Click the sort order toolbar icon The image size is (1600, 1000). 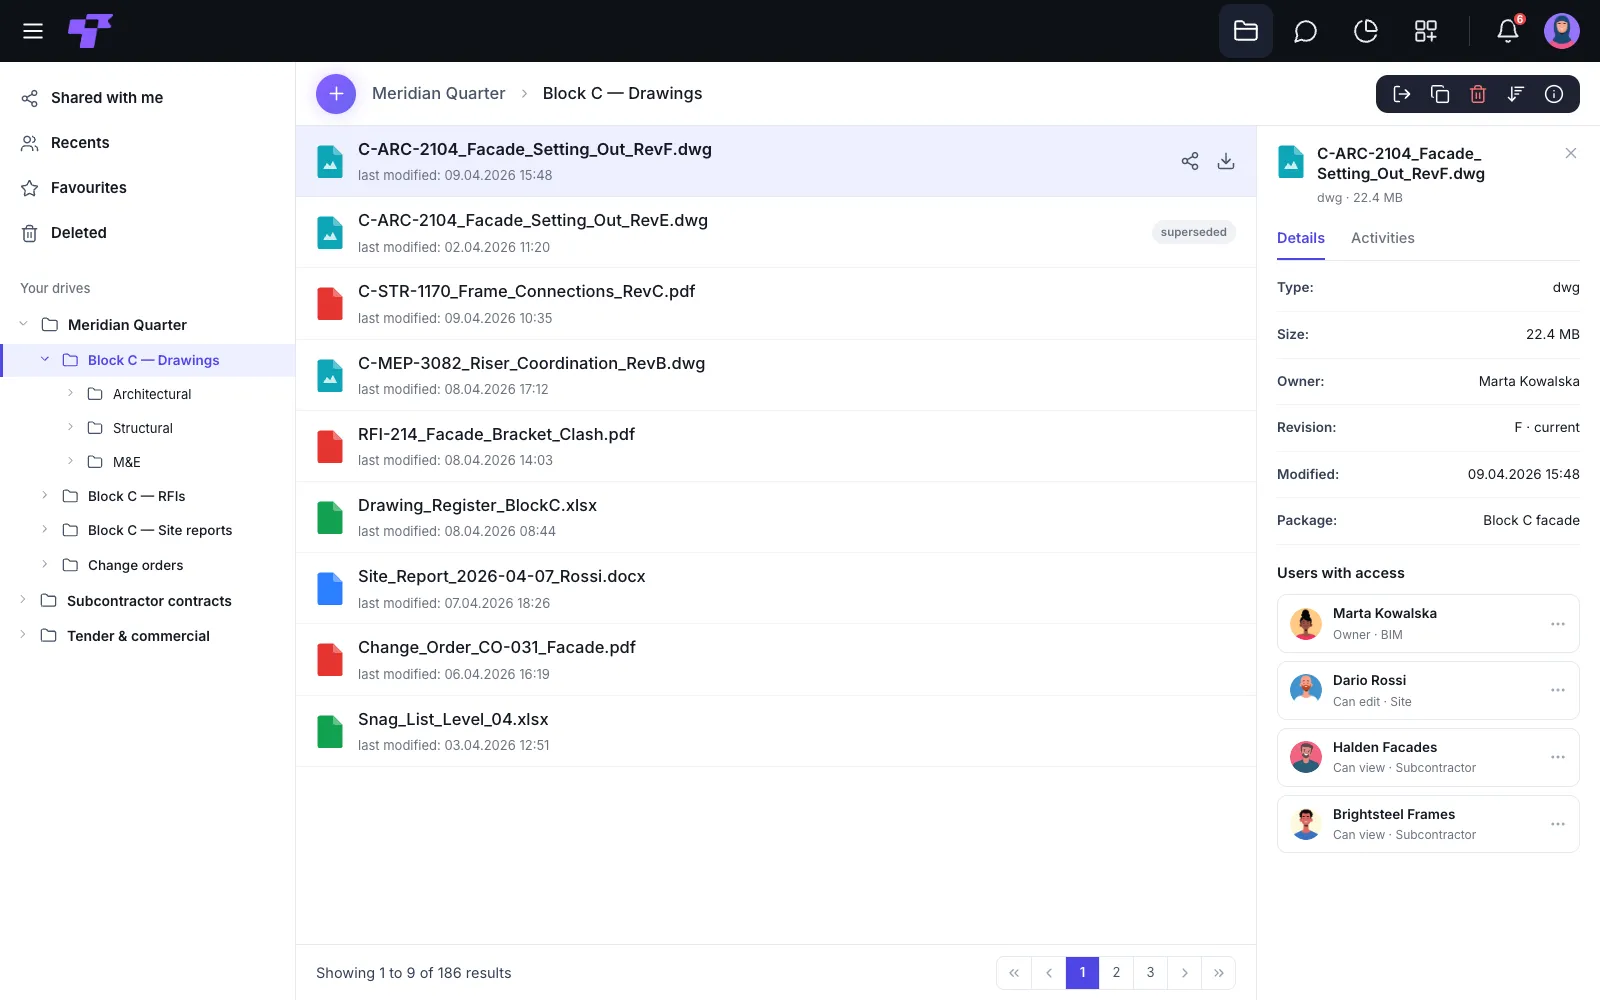tap(1516, 94)
